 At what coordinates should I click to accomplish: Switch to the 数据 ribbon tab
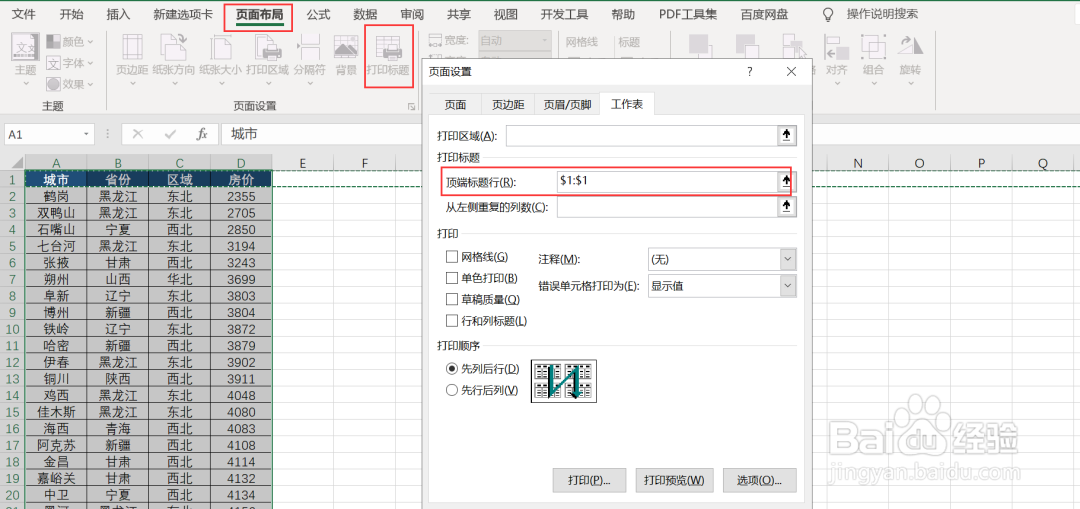[365, 14]
